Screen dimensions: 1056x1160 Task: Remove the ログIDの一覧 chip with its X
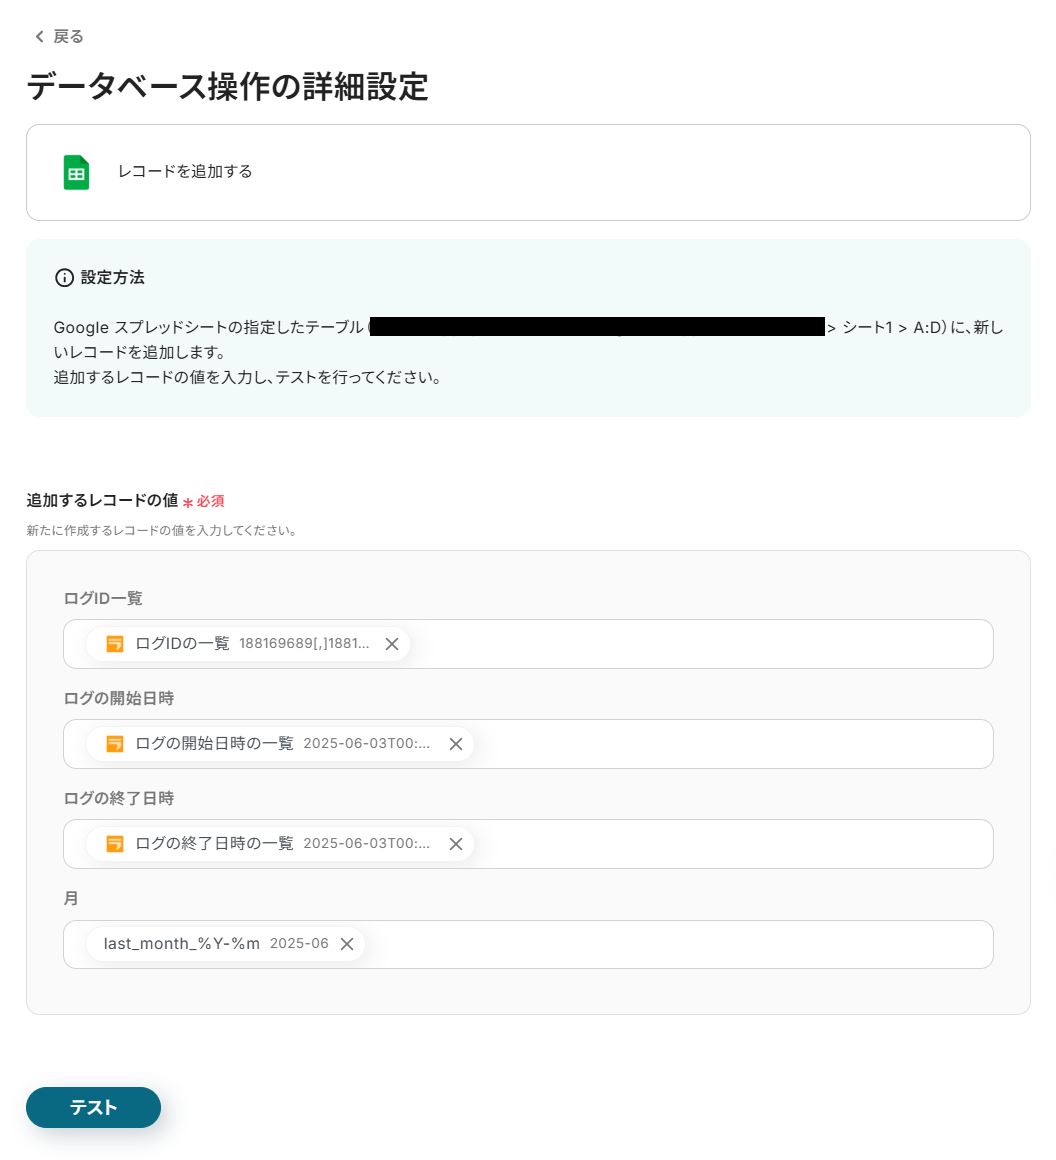click(392, 644)
